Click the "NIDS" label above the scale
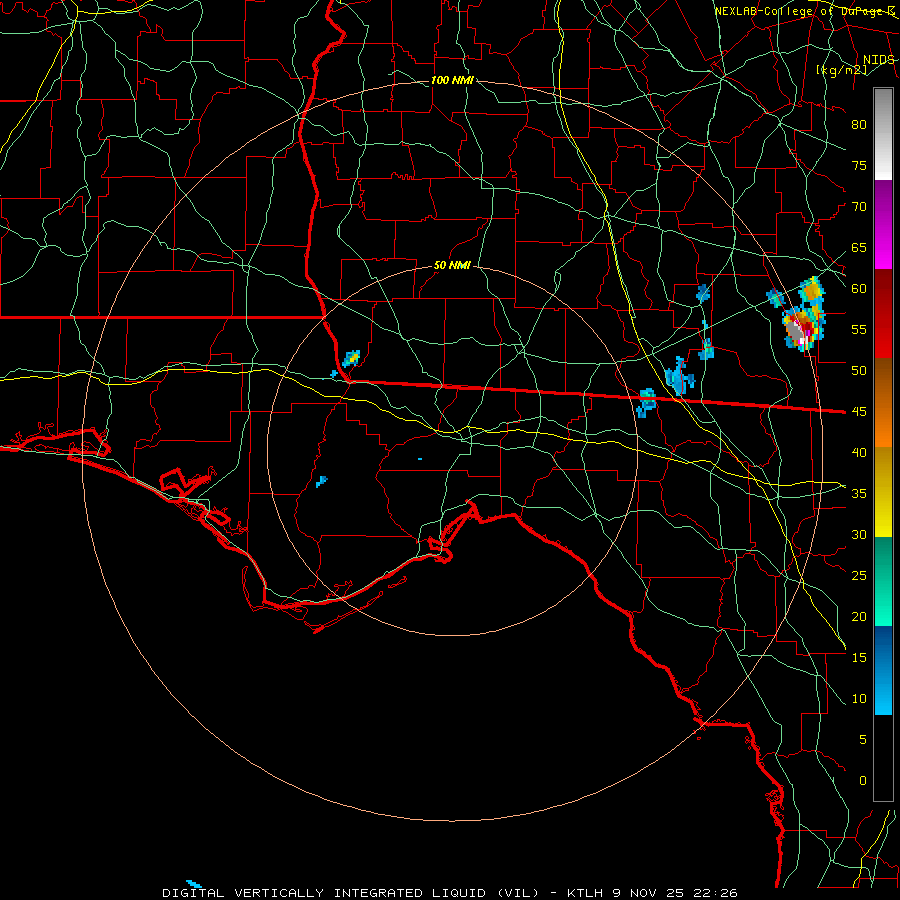900x900 pixels. click(879, 60)
